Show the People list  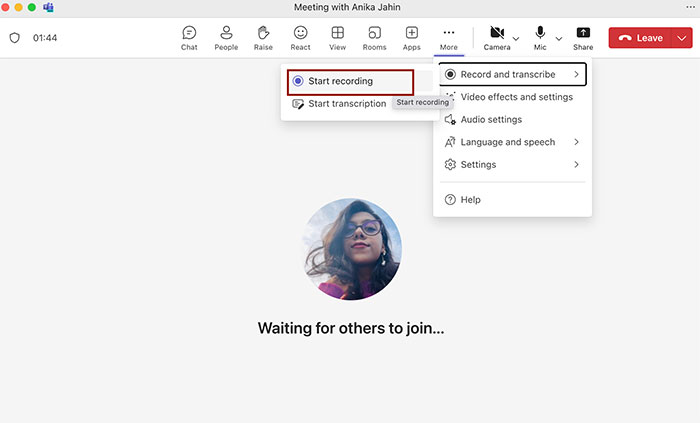pyautogui.click(x=226, y=38)
